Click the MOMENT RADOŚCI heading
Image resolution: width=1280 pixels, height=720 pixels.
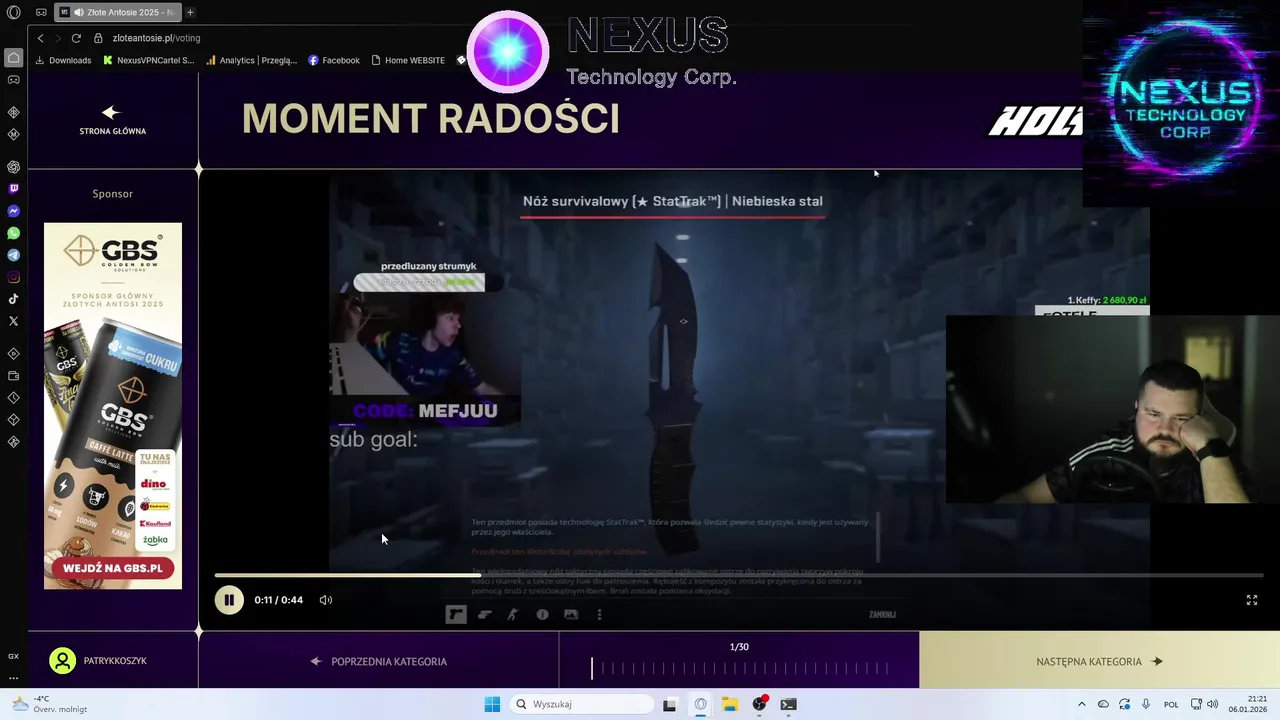pyautogui.click(x=431, y=119)
